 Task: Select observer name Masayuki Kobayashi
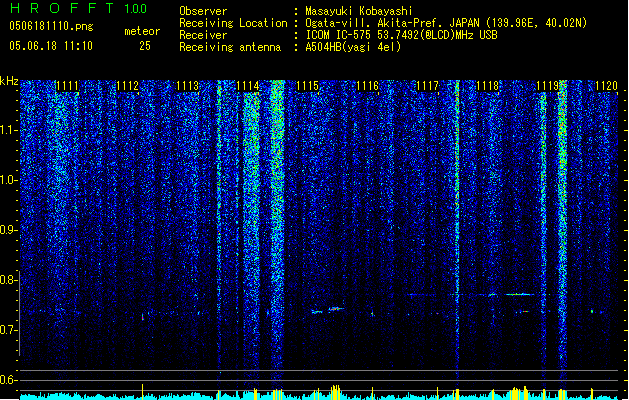[359, 11]
